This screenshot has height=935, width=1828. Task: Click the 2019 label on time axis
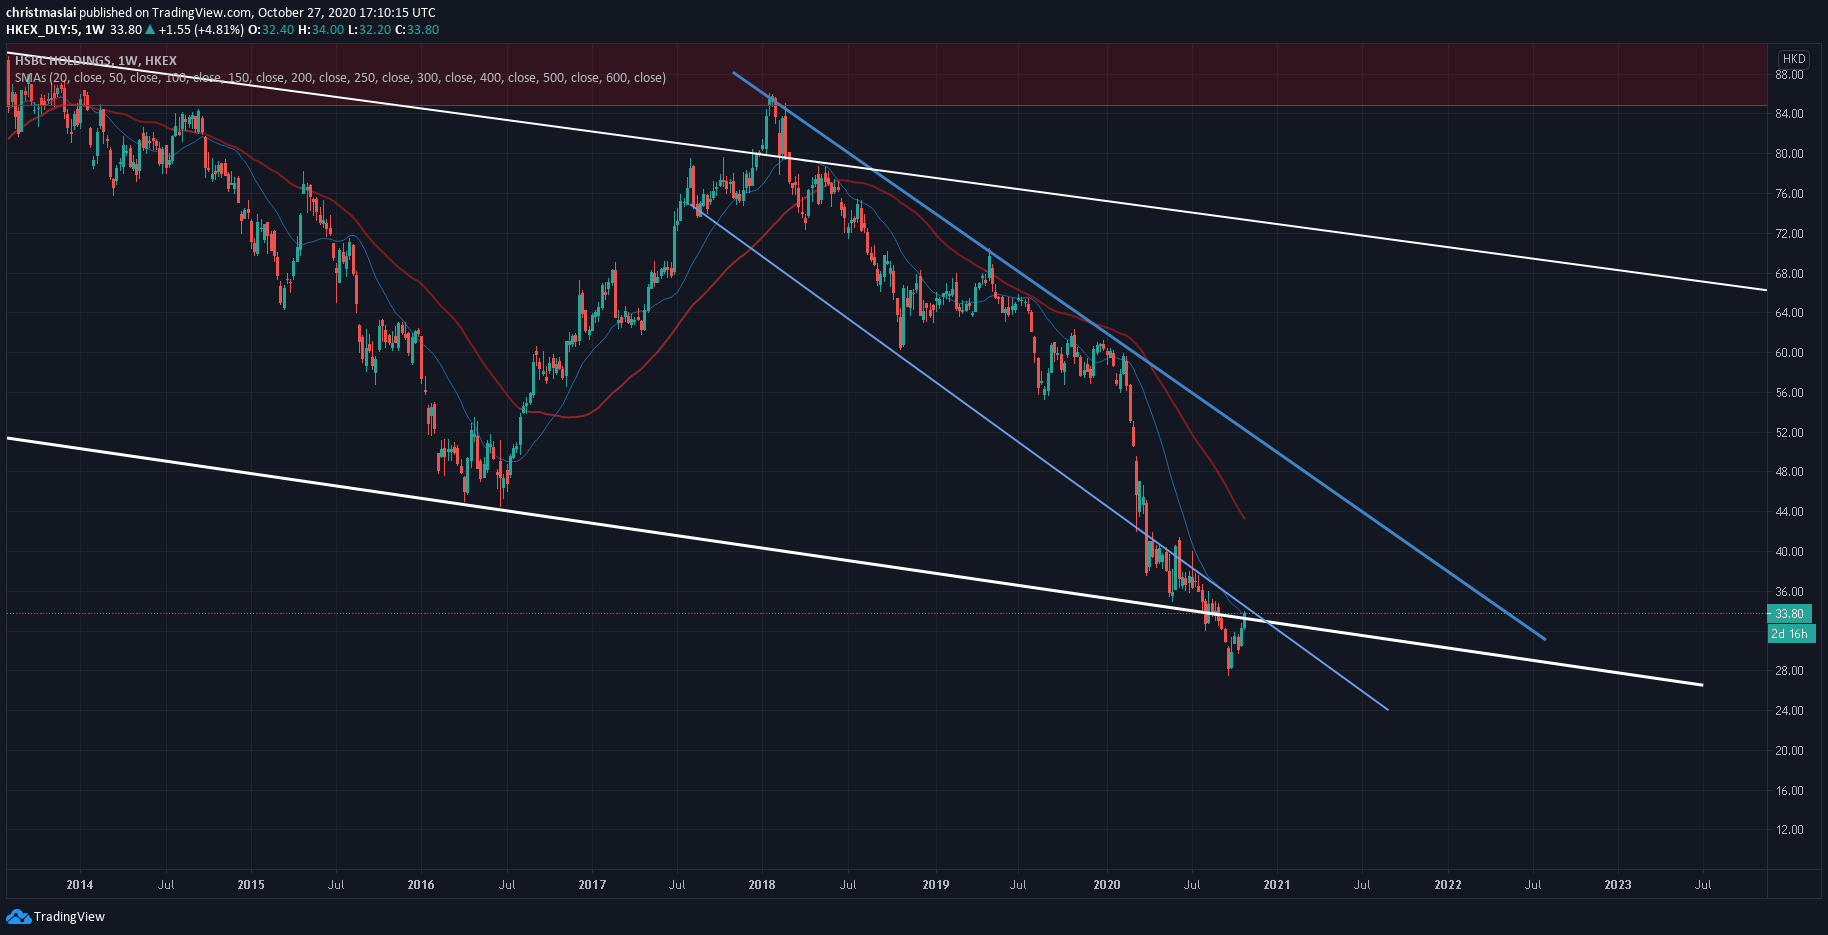click(x=936, y=885)
